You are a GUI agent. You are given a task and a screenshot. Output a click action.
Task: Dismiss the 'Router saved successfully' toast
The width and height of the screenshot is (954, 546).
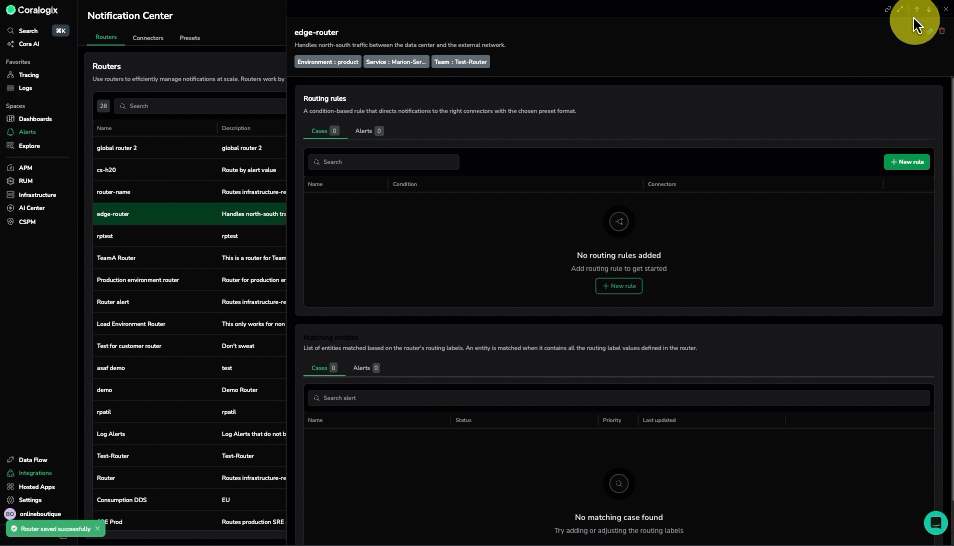pyautogui.click(x=99, y=528)
